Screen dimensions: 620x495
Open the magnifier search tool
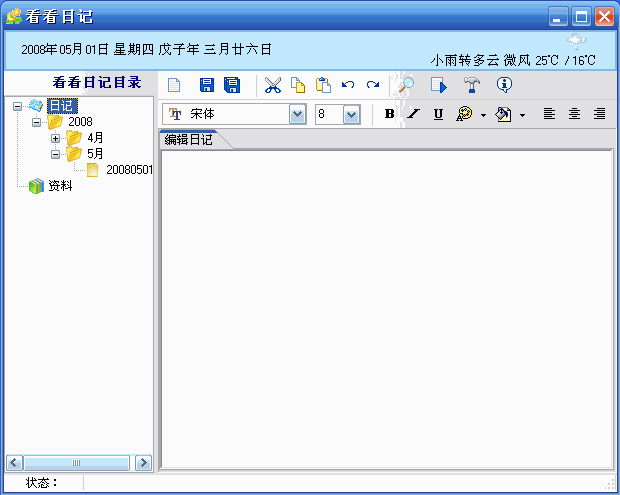406,86
